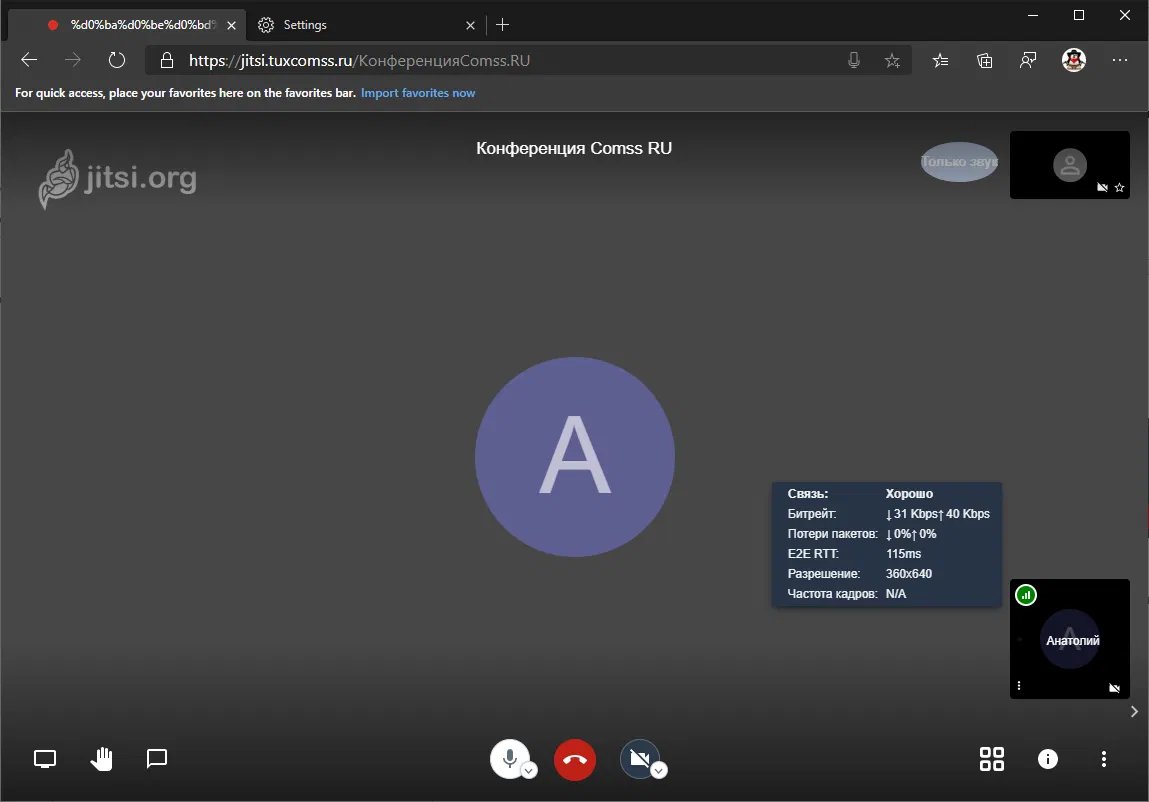Viewport: 1149px width, 802px height.
Task: Click 'Import favorites now' link
Action: 418,93
